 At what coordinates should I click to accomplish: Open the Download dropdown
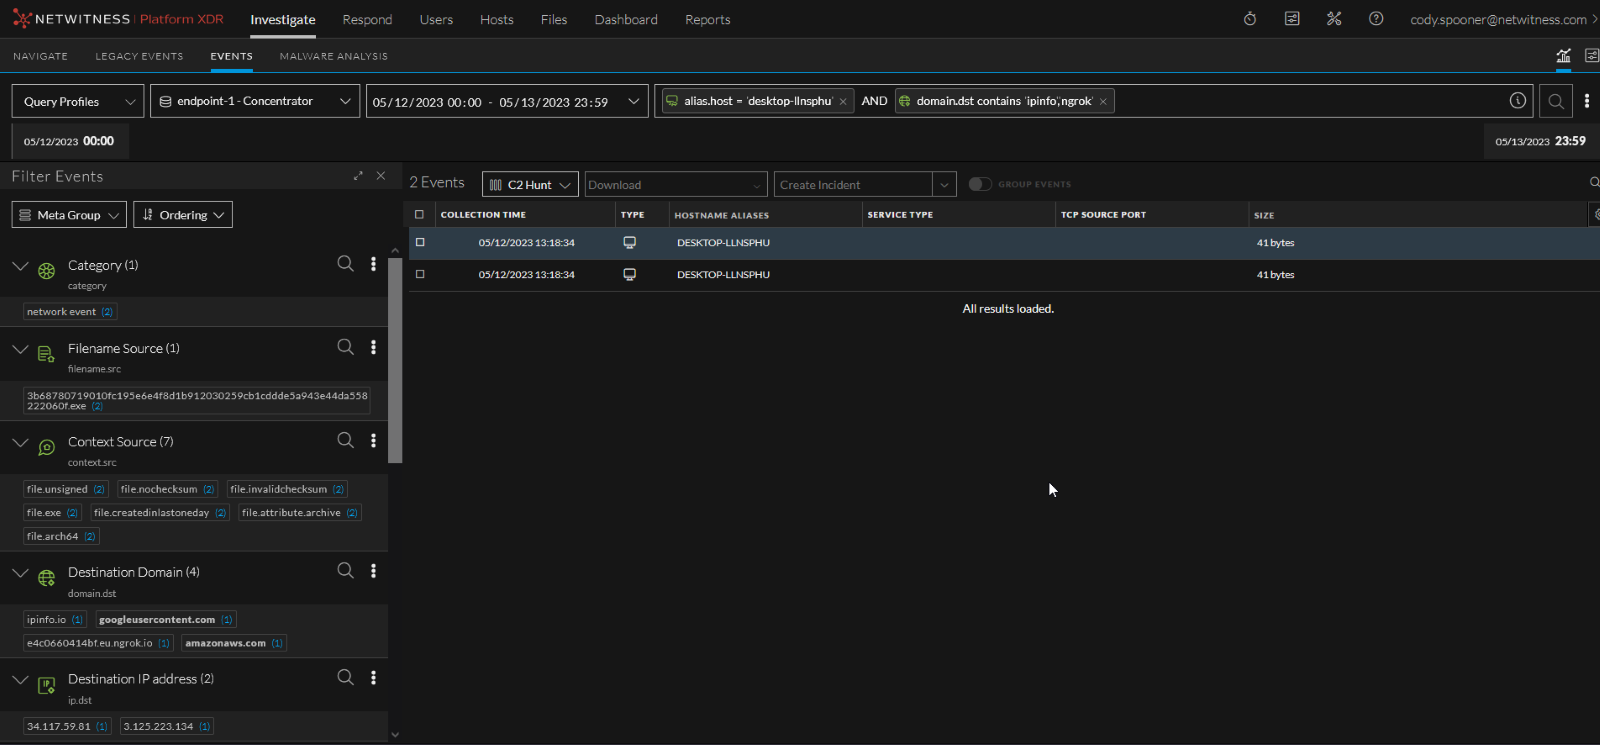coord(676,184)
